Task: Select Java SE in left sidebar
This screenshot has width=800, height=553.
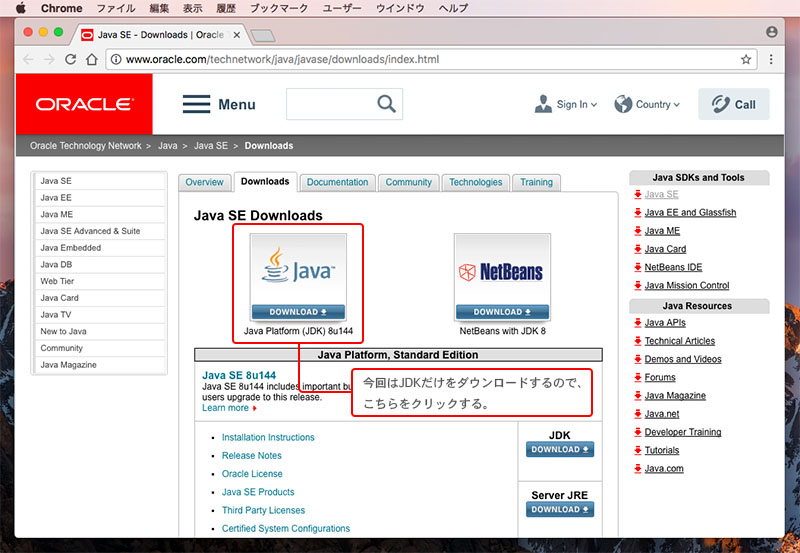Action: 100,181
